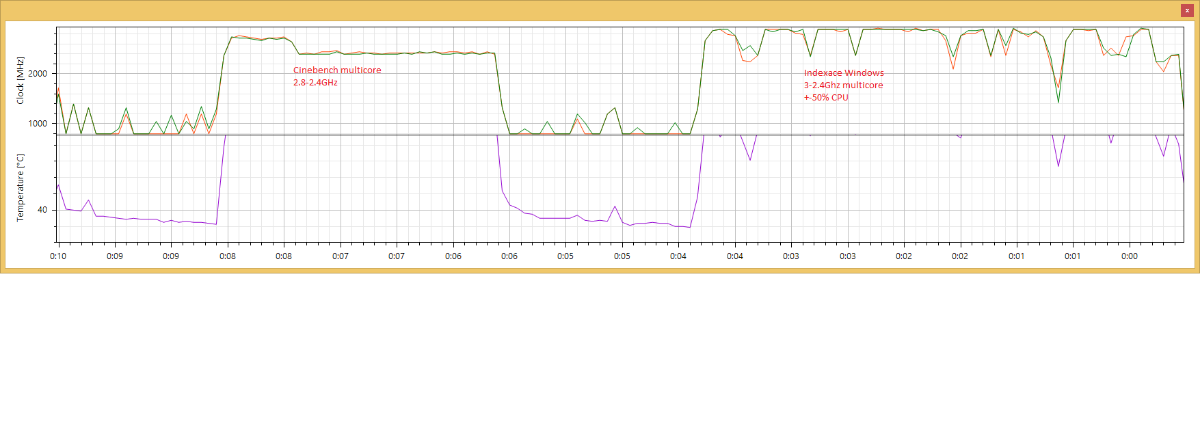The width and height of the screenshot is (1200, 443).
Task: Click the leftmost 0:06 time axis label
Action: (453, 256)
